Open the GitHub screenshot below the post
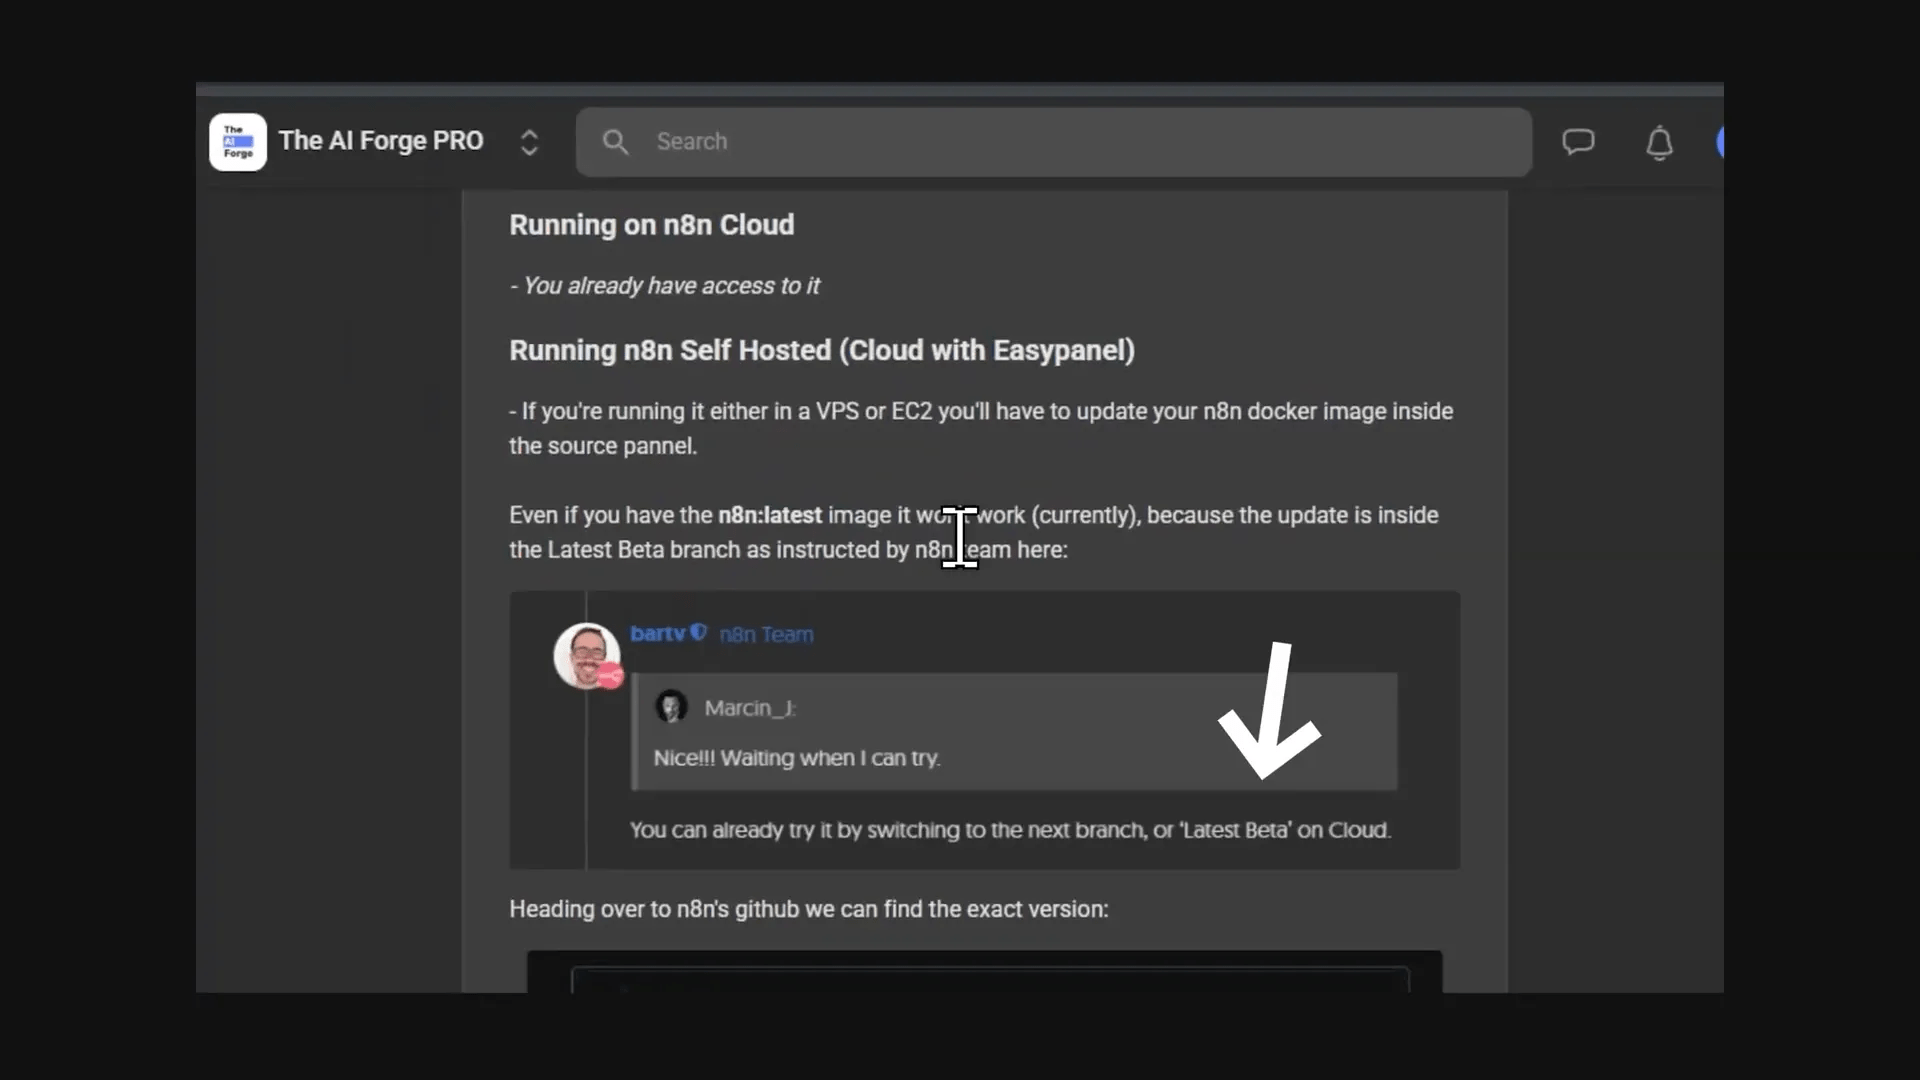Screen dimensions: 1920x1080 tap(985, 971)
